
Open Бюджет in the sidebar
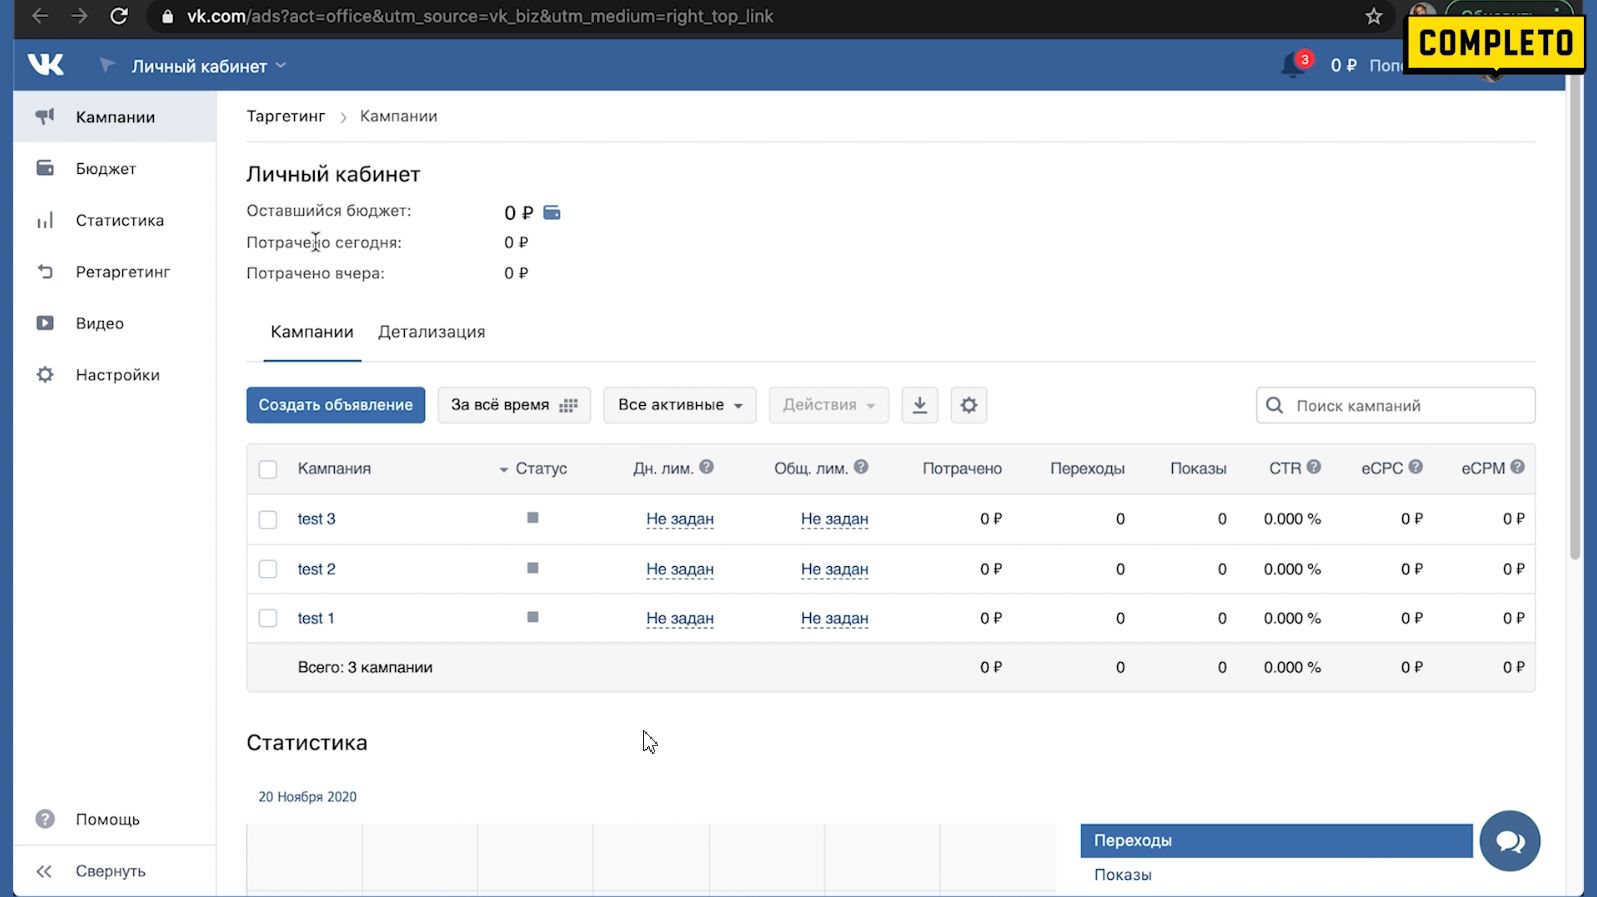115,168
